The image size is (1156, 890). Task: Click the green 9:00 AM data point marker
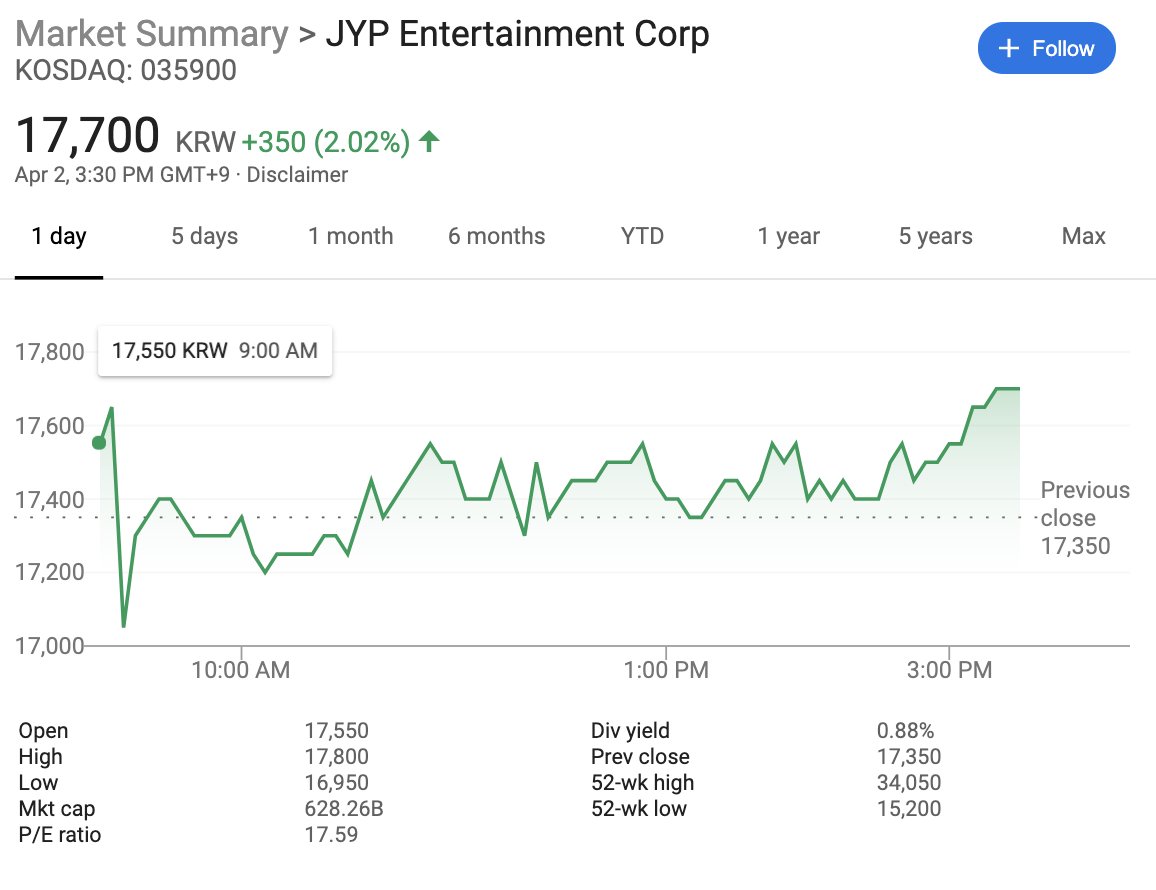pyautogui.click(x=99, y=443)
